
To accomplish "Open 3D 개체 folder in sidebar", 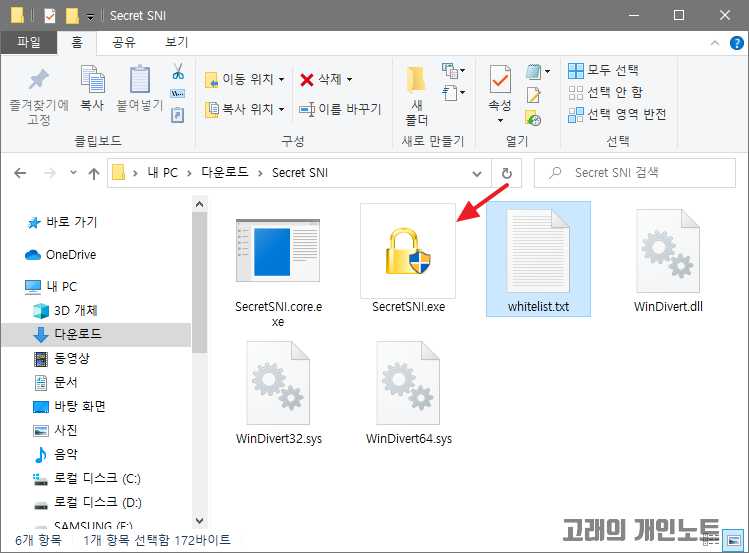I will (x=65, y=310).
